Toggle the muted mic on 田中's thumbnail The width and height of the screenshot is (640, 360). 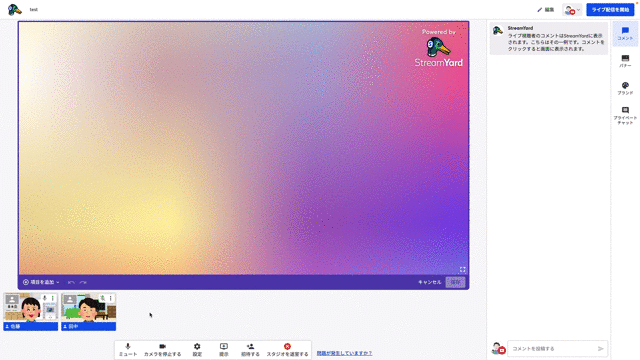coord(102,298)
